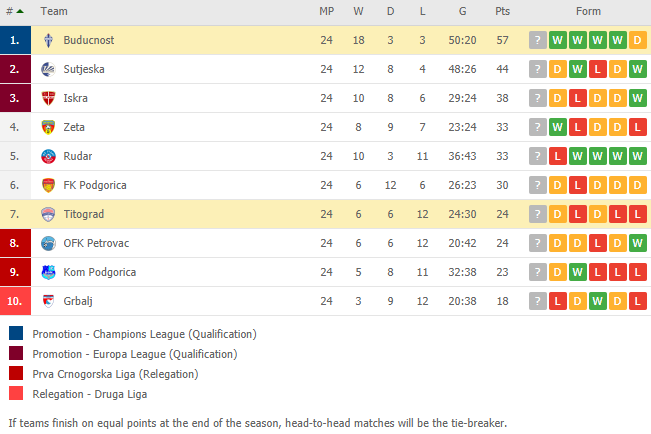Screen dimensions: 651x434
Task: Click the Team column header
Action: point(54,11)
